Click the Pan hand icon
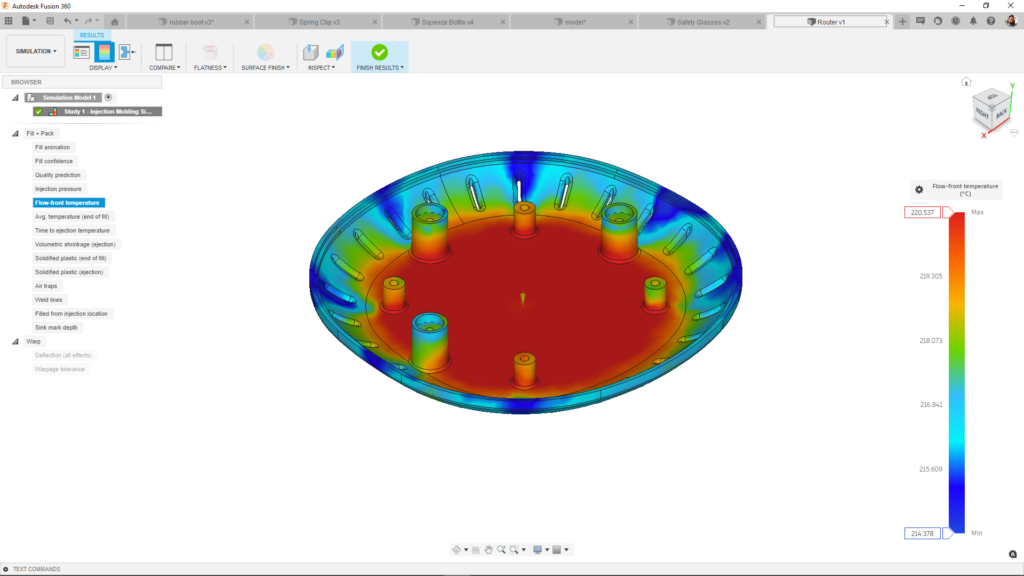The height and width of the screenshot is (576, 1024). tap(488, 550)
